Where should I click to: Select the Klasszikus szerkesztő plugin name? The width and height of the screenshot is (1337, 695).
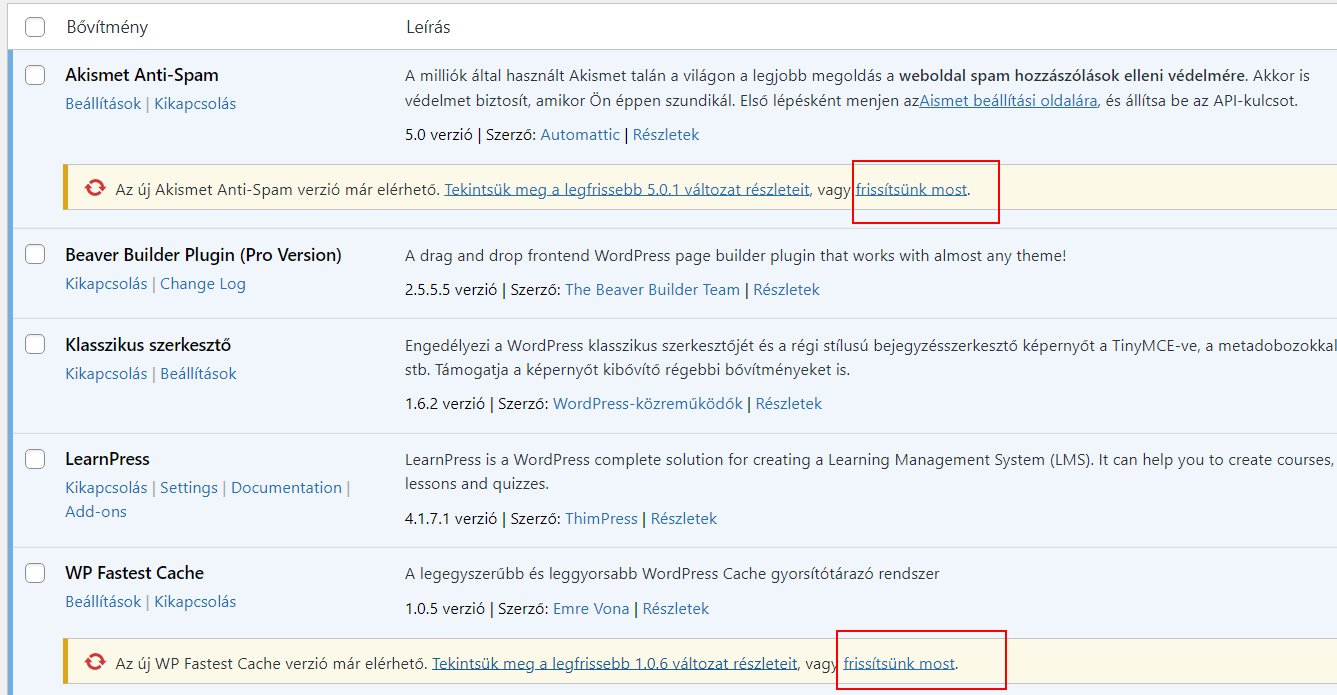coord(148,345)
